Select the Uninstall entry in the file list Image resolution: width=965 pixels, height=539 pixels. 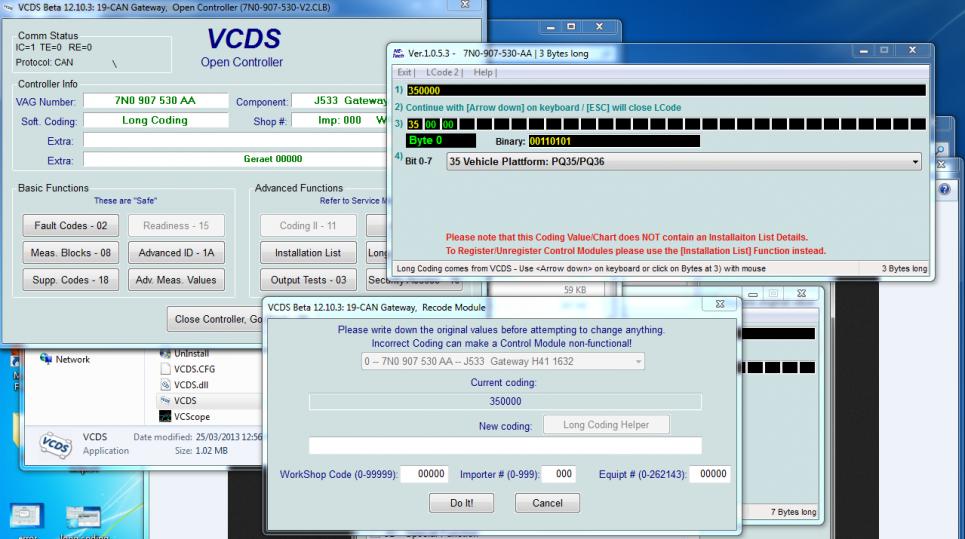coord(191,353)
